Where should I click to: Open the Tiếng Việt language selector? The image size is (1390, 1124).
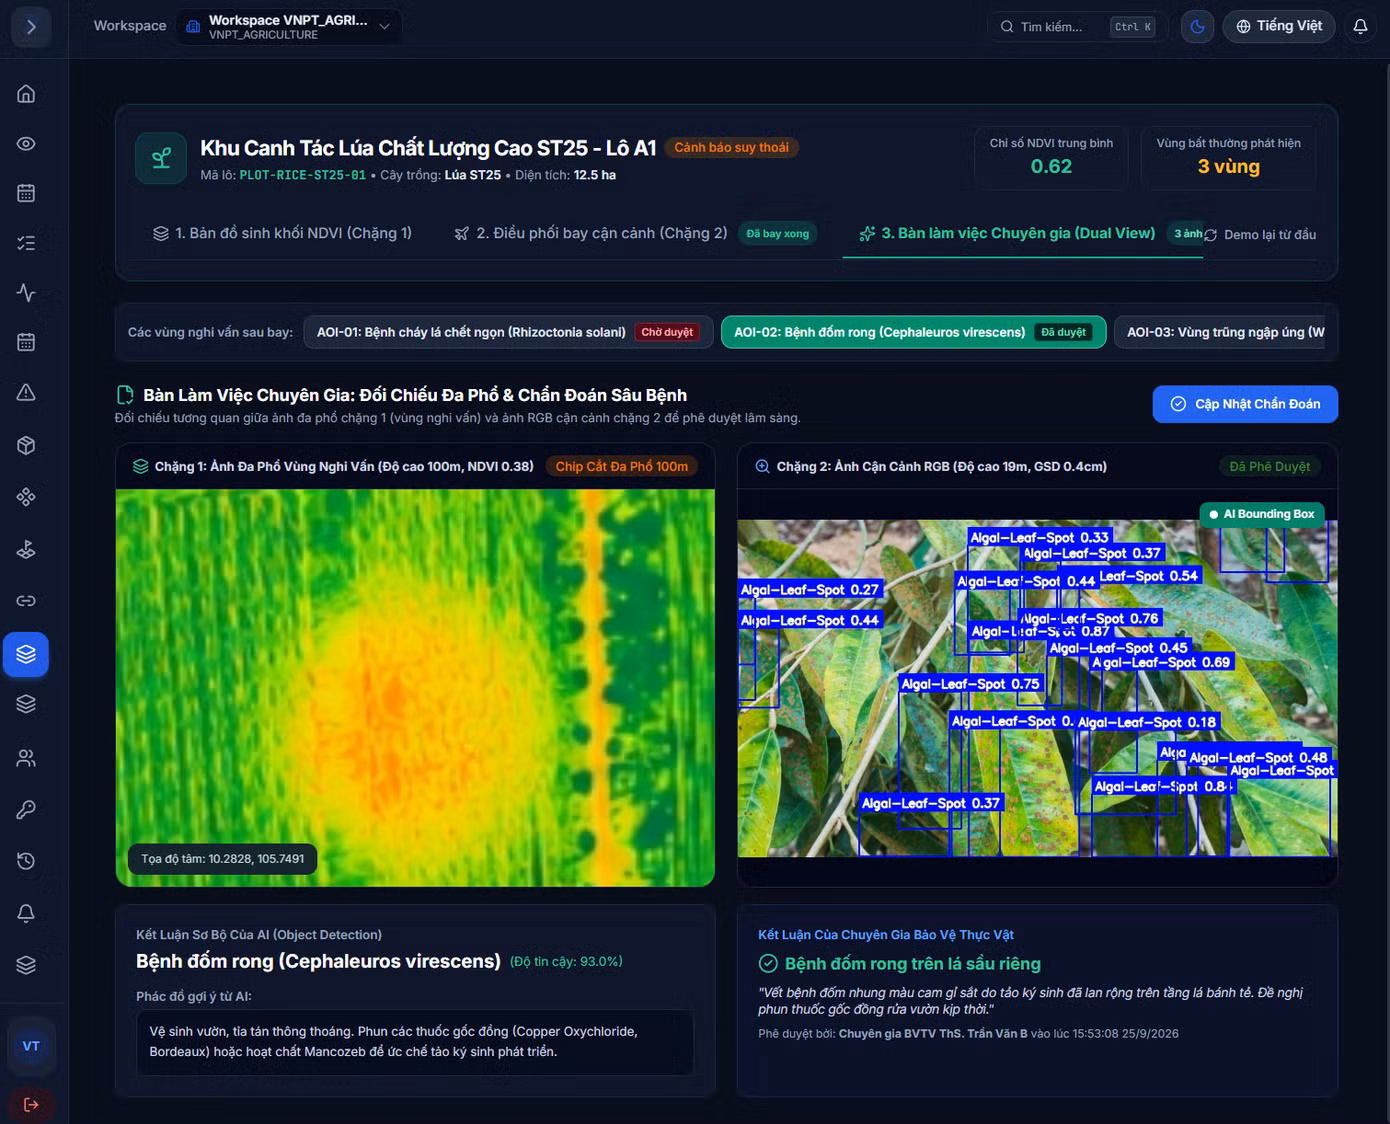click(1279, 27)
